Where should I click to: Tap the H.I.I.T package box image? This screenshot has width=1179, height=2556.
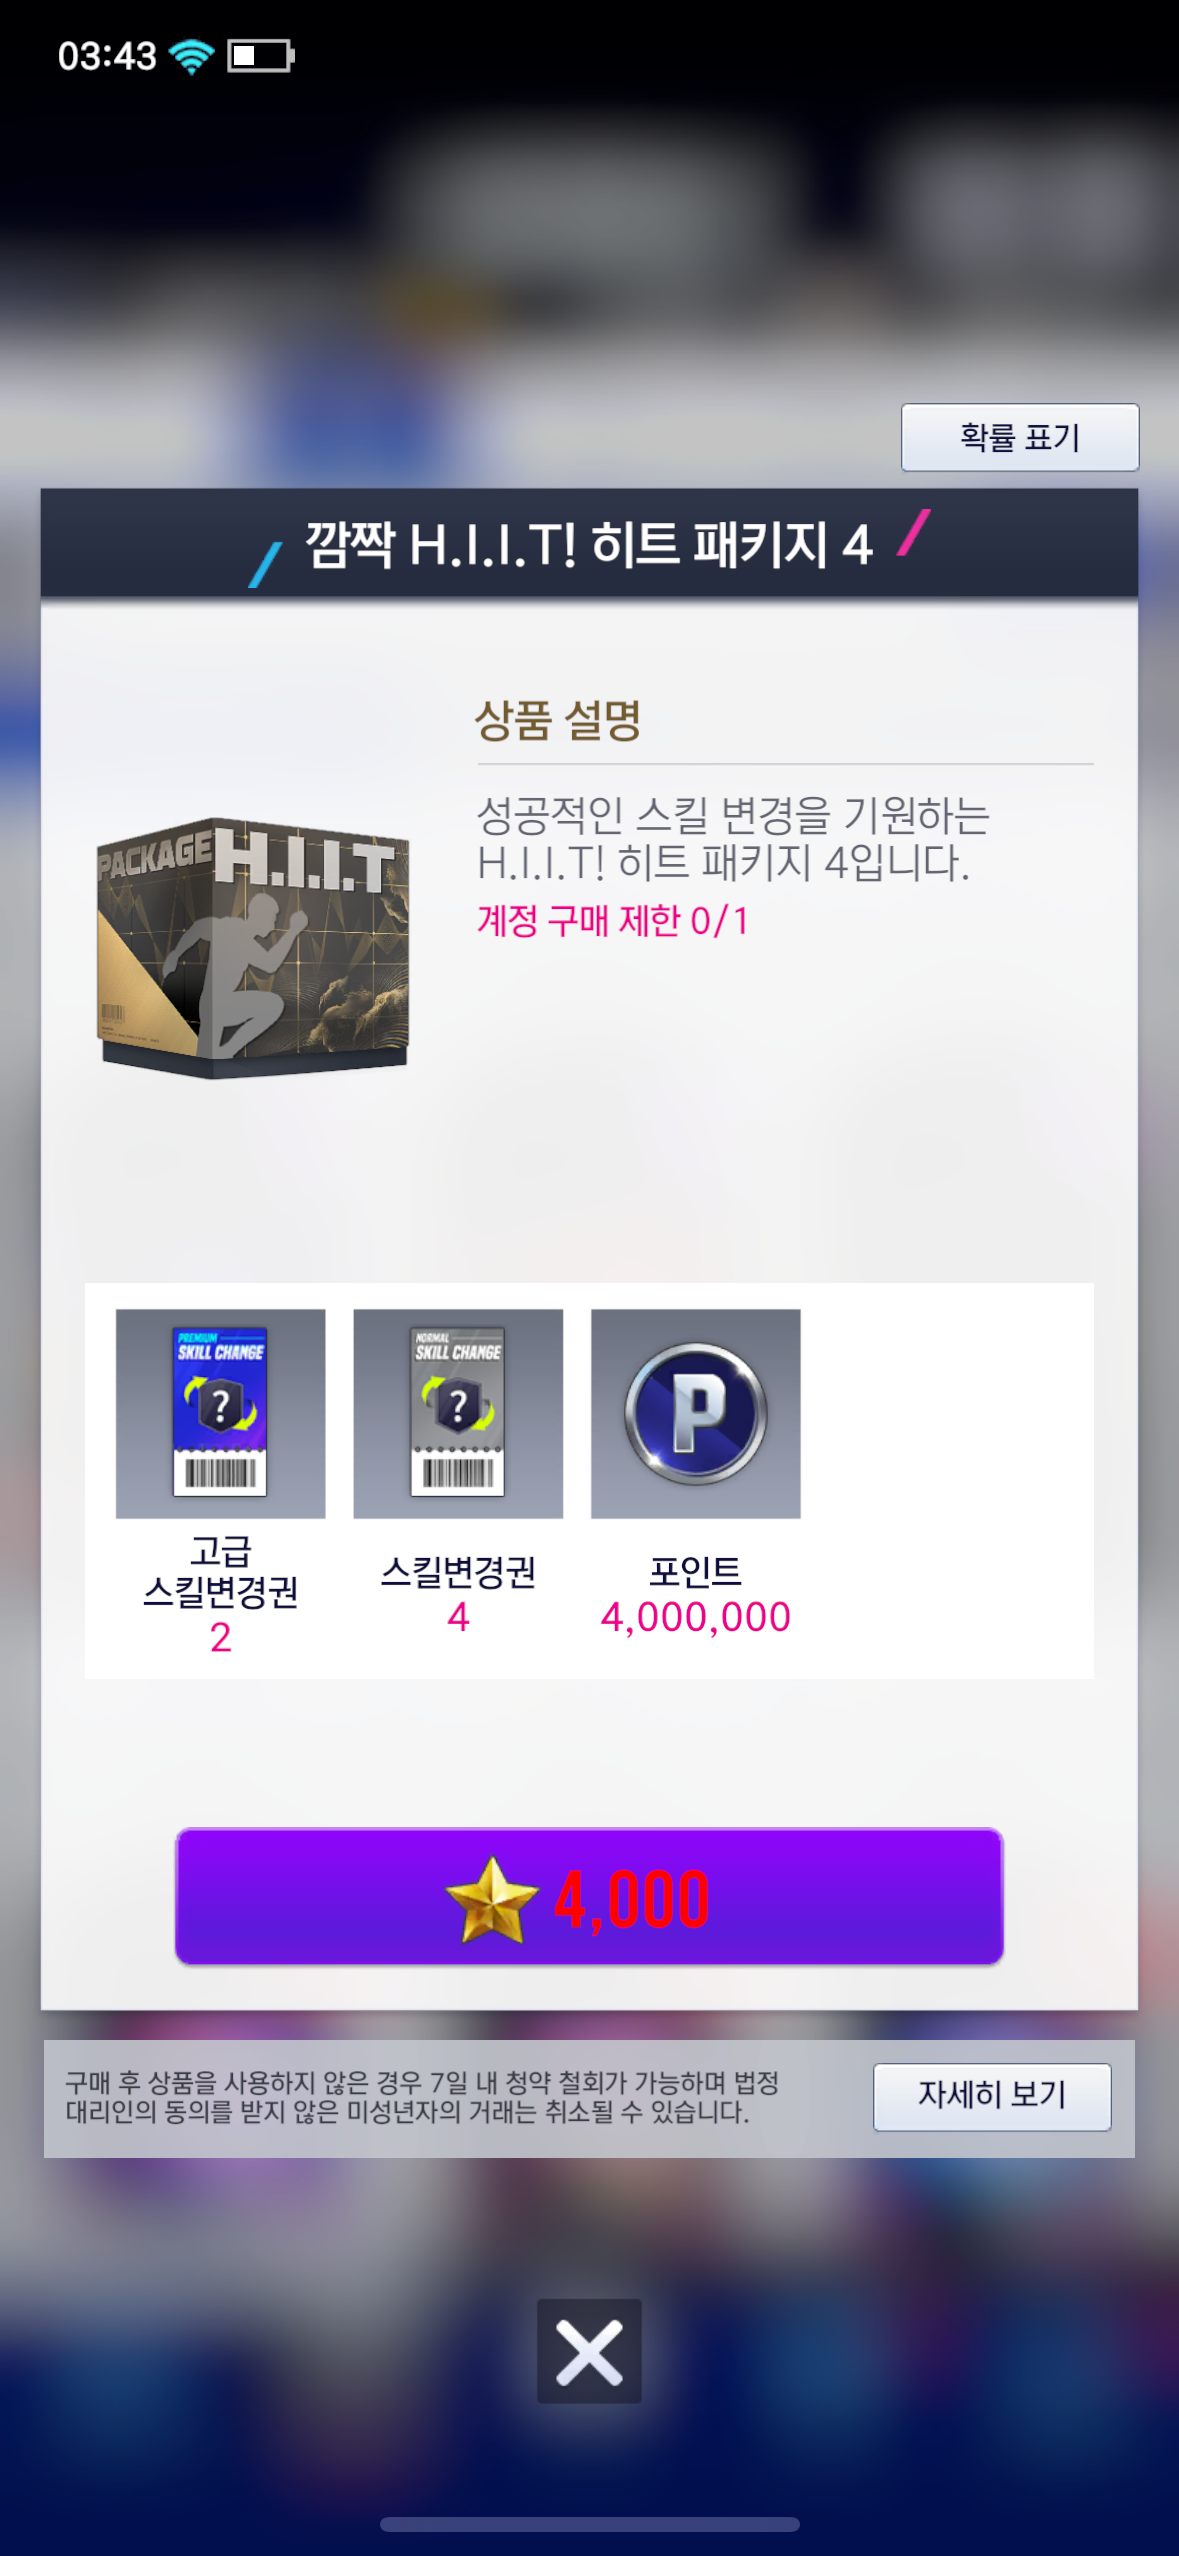point(253,947)
